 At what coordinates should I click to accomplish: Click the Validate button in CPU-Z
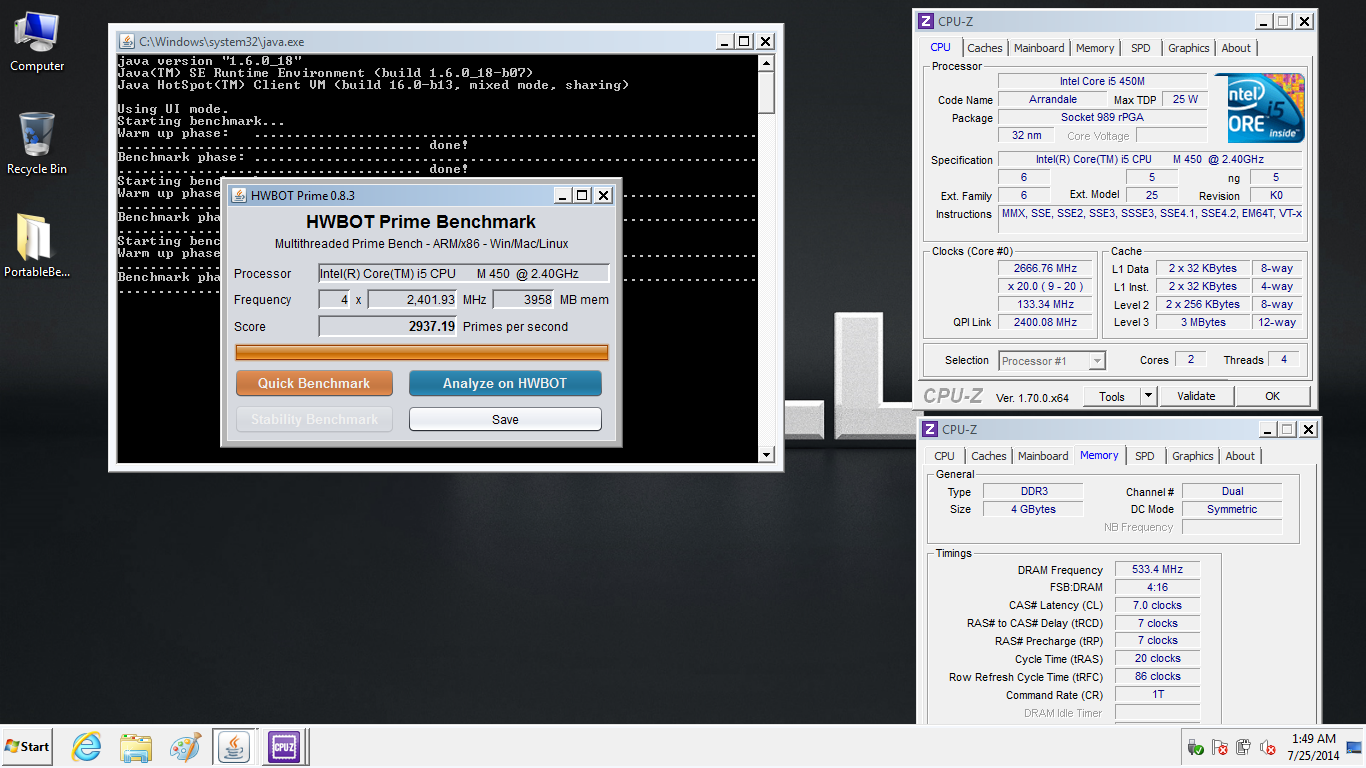click(x=1196, y=396)
